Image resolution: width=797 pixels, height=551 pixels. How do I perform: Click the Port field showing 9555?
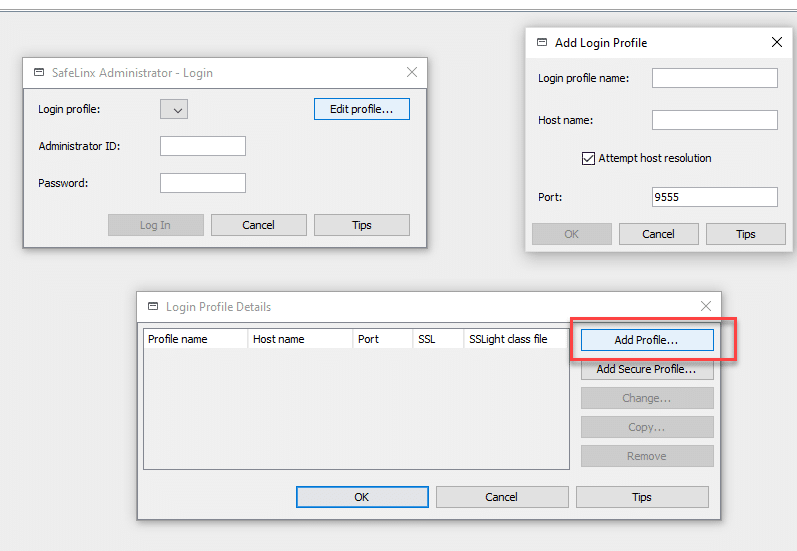pos(714,197)
